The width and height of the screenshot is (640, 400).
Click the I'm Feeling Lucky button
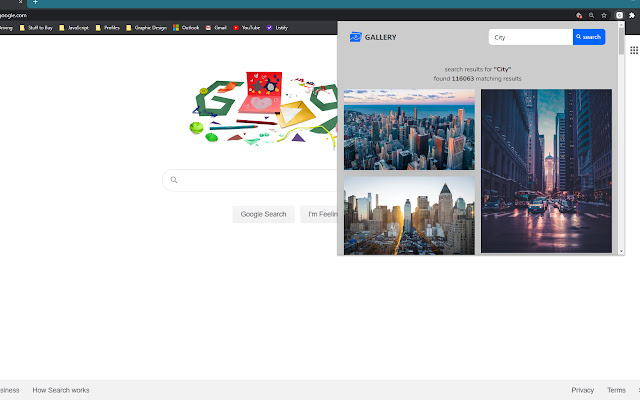(319, 214)
